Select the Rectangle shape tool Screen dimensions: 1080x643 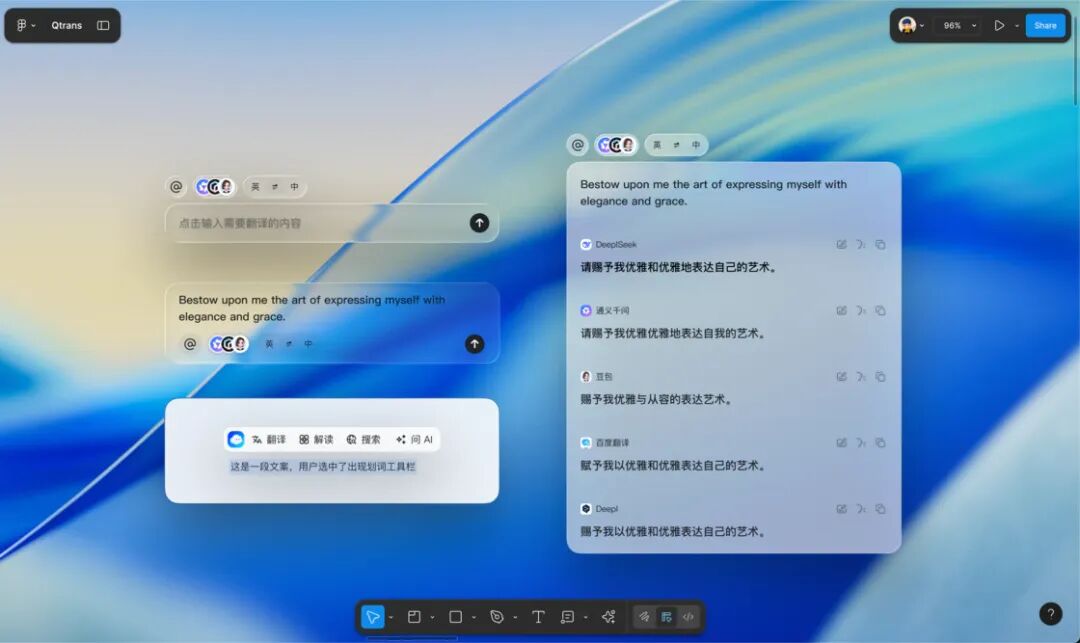click(x=455, y=617)
